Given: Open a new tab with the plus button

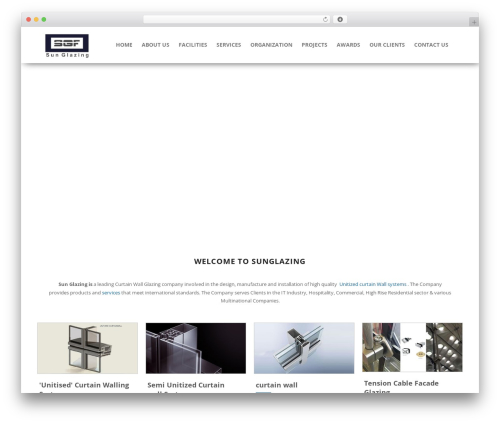Looking at the screenshot, I should [x=474, y=22].
